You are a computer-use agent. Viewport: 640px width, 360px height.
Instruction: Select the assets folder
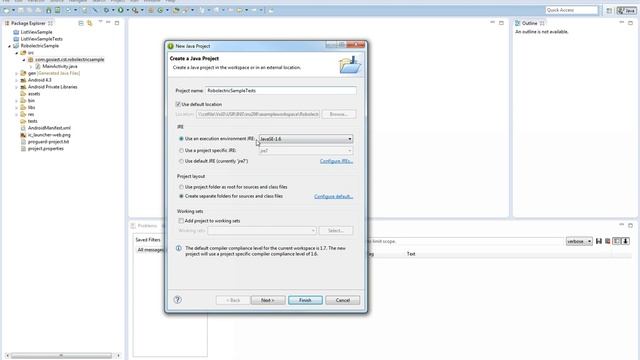[x=34, y=94]
